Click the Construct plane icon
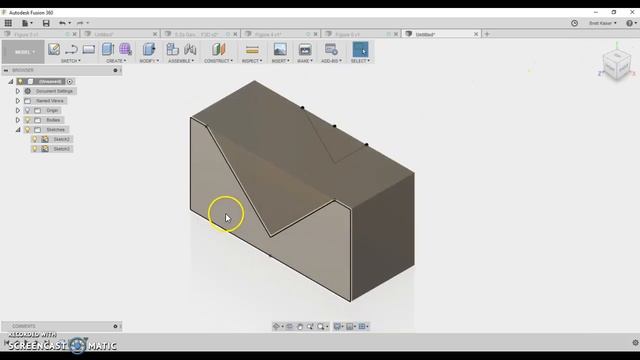Image resolution: width=640 pixels, height=360 pixels. coord(218,49)
